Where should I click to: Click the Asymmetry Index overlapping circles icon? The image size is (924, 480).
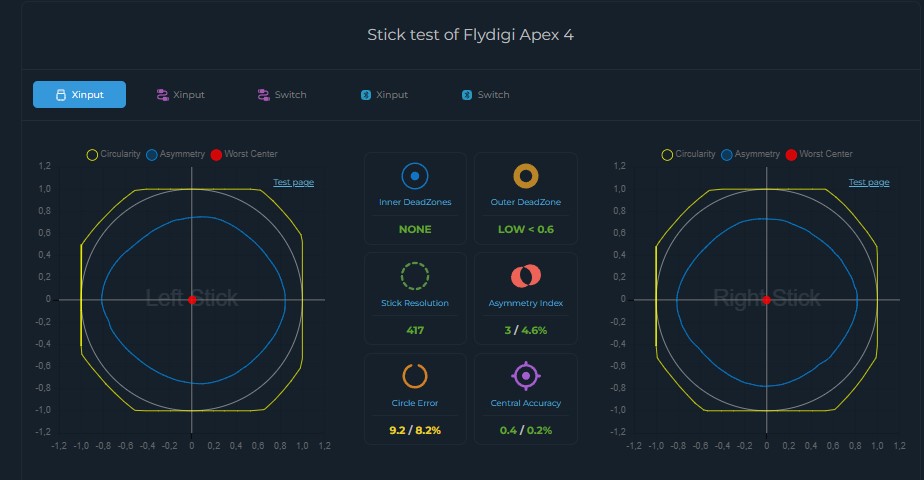[x=526, y=276]
